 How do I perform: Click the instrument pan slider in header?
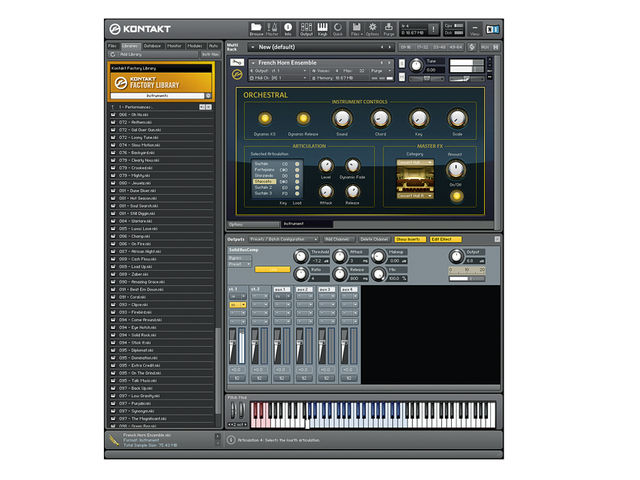click(x=427, y=78)
